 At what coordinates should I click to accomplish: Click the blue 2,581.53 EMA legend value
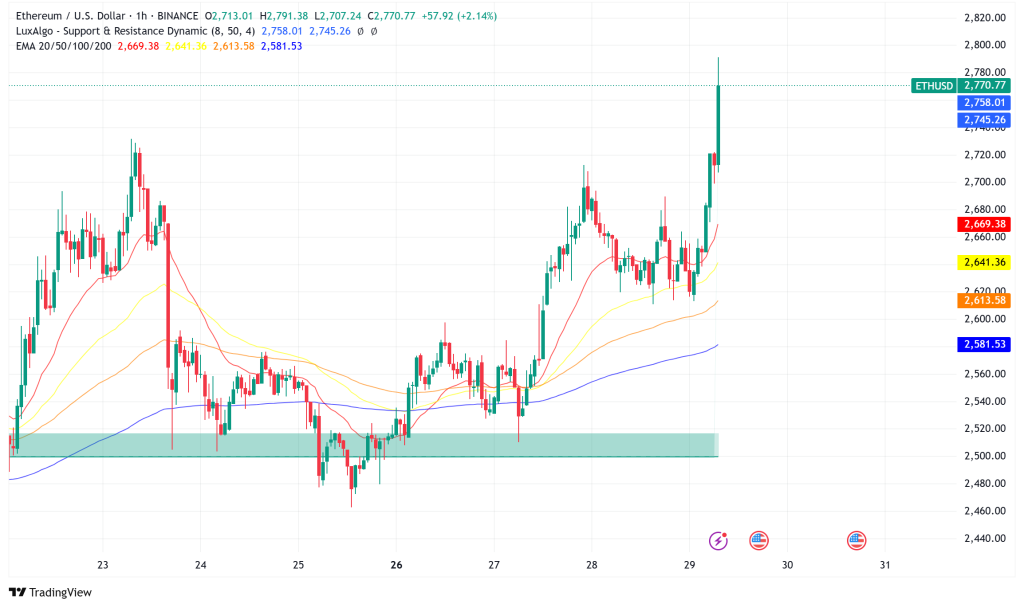click(281, 46)
